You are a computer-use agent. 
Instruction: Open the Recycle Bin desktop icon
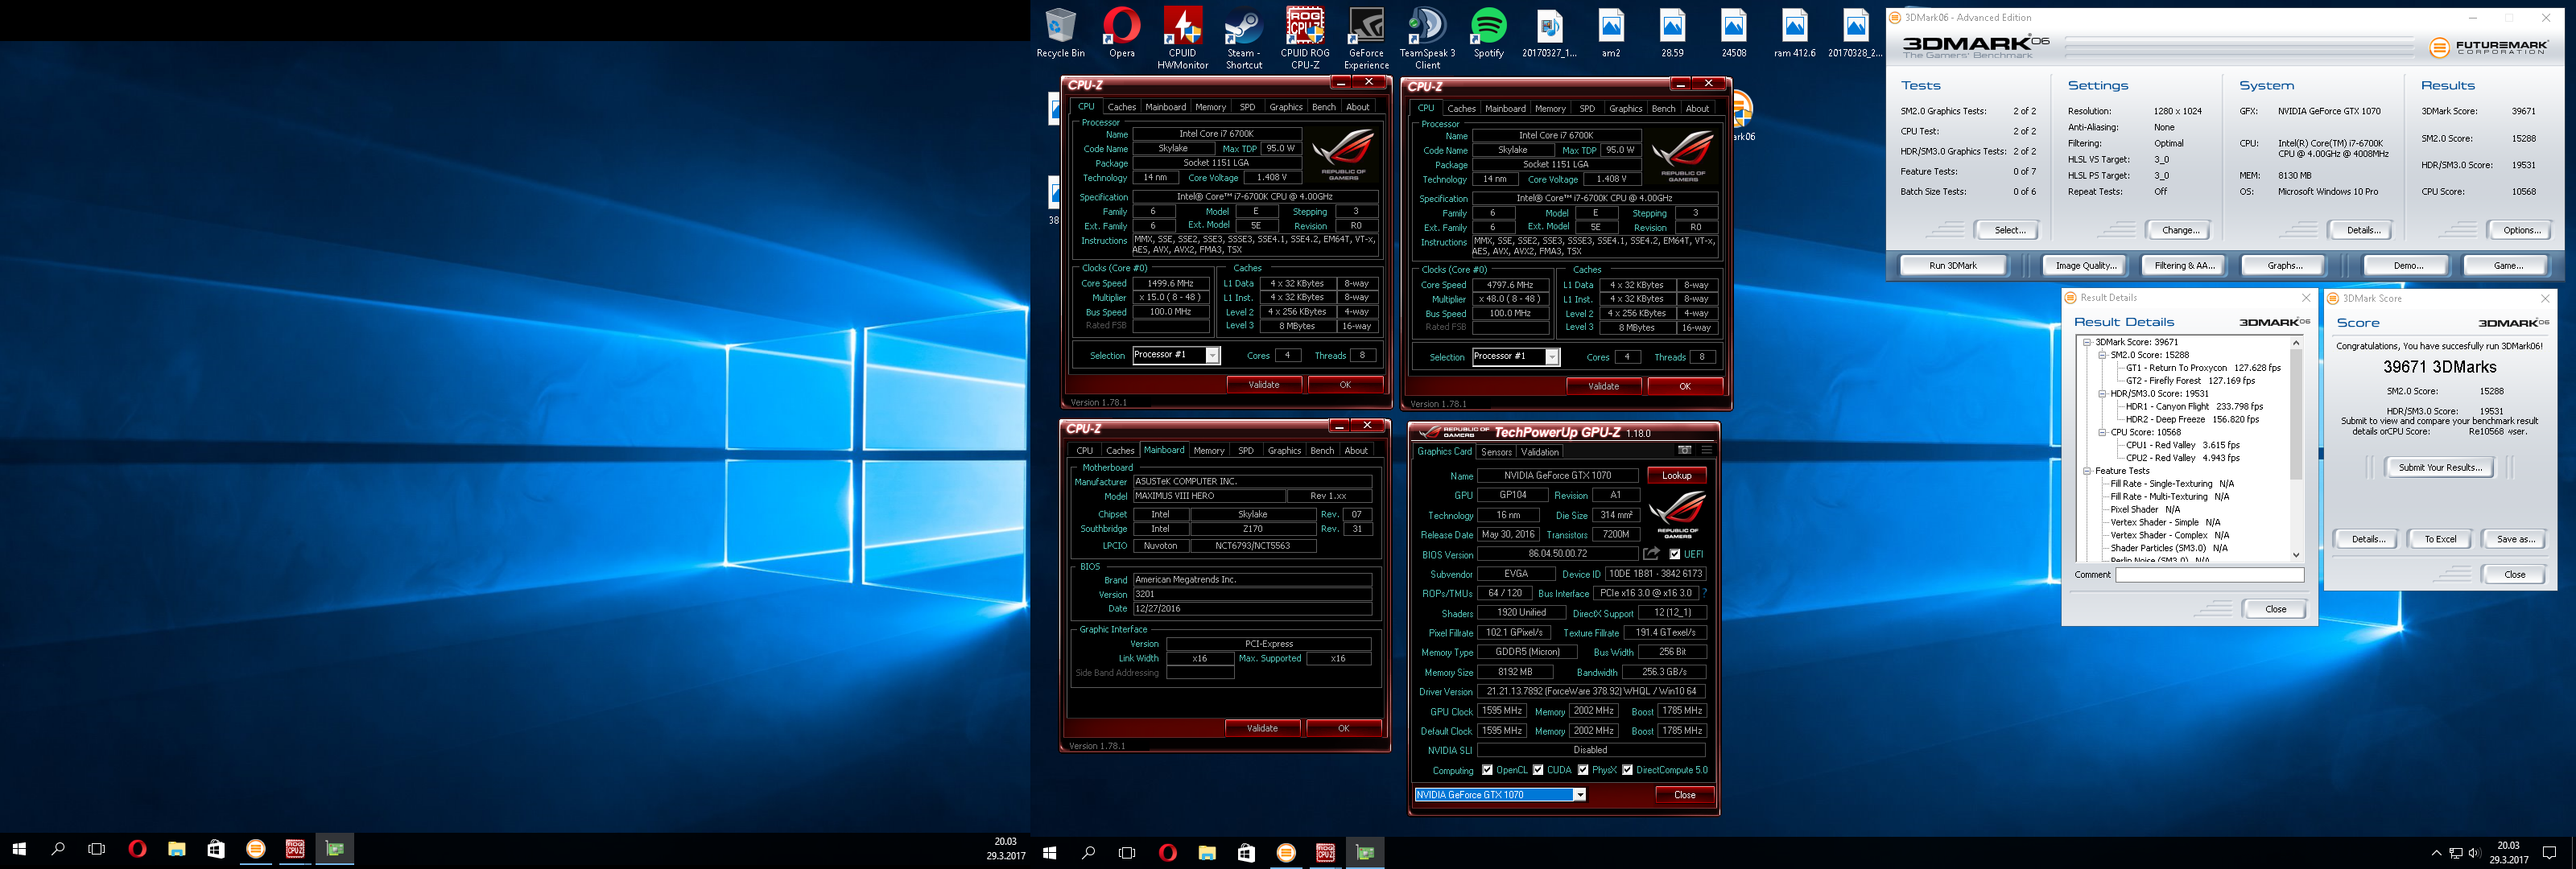click(x=1060, y=33)
